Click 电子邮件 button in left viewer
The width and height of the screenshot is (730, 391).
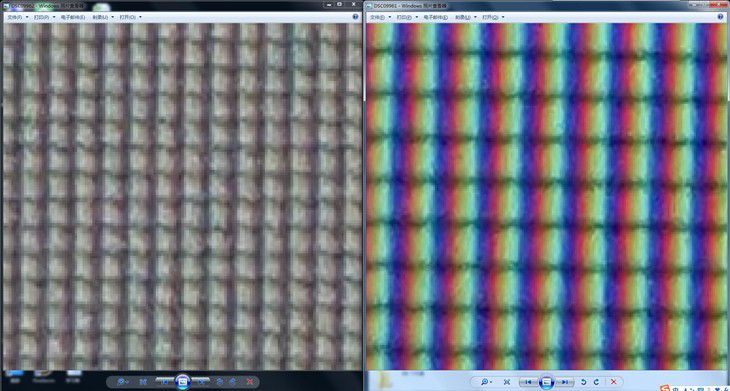tap(72, 17)
